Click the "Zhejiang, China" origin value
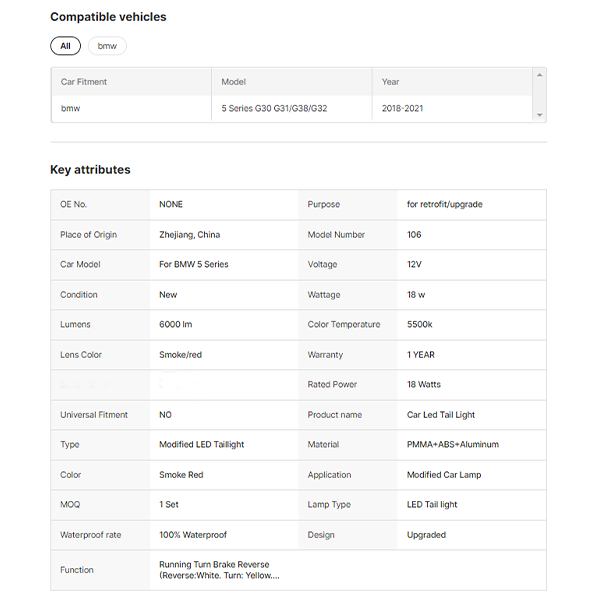 coord(189,235)
